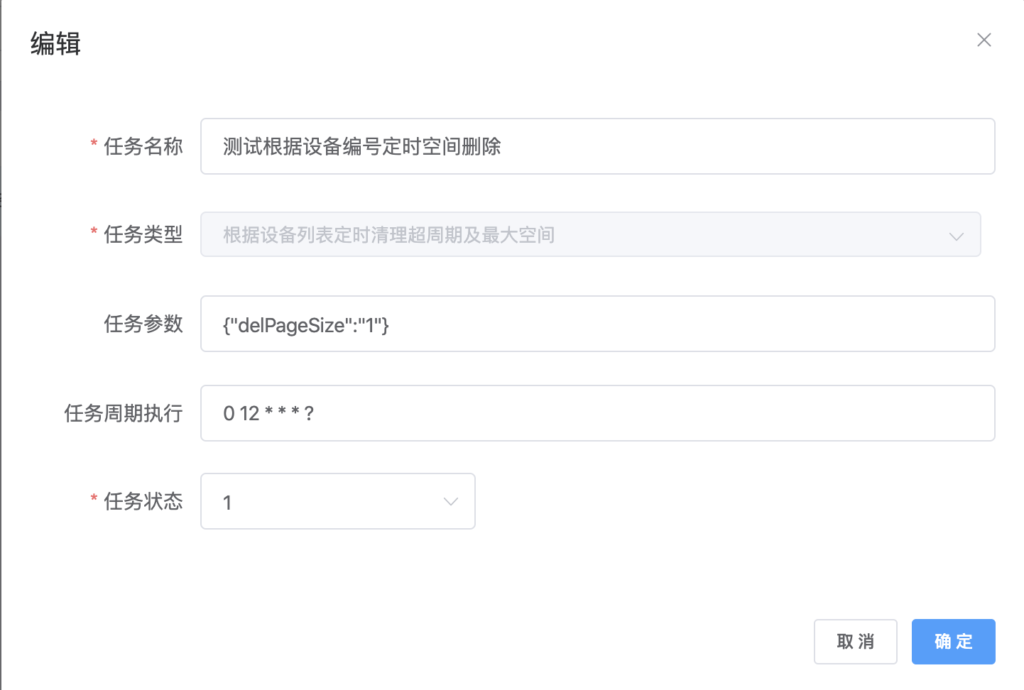
Task: Focus the 任务名称 input field
Action: [597, 146]
